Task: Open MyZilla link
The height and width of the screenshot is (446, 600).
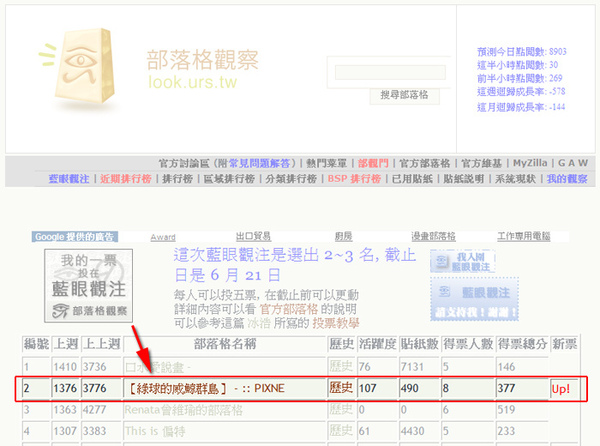Action: point(530,163)
